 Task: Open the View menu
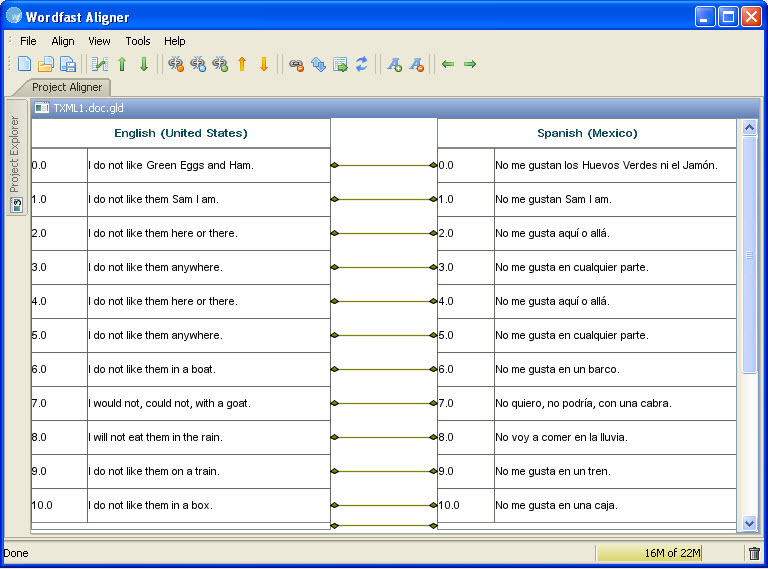(x=99, y=41)
